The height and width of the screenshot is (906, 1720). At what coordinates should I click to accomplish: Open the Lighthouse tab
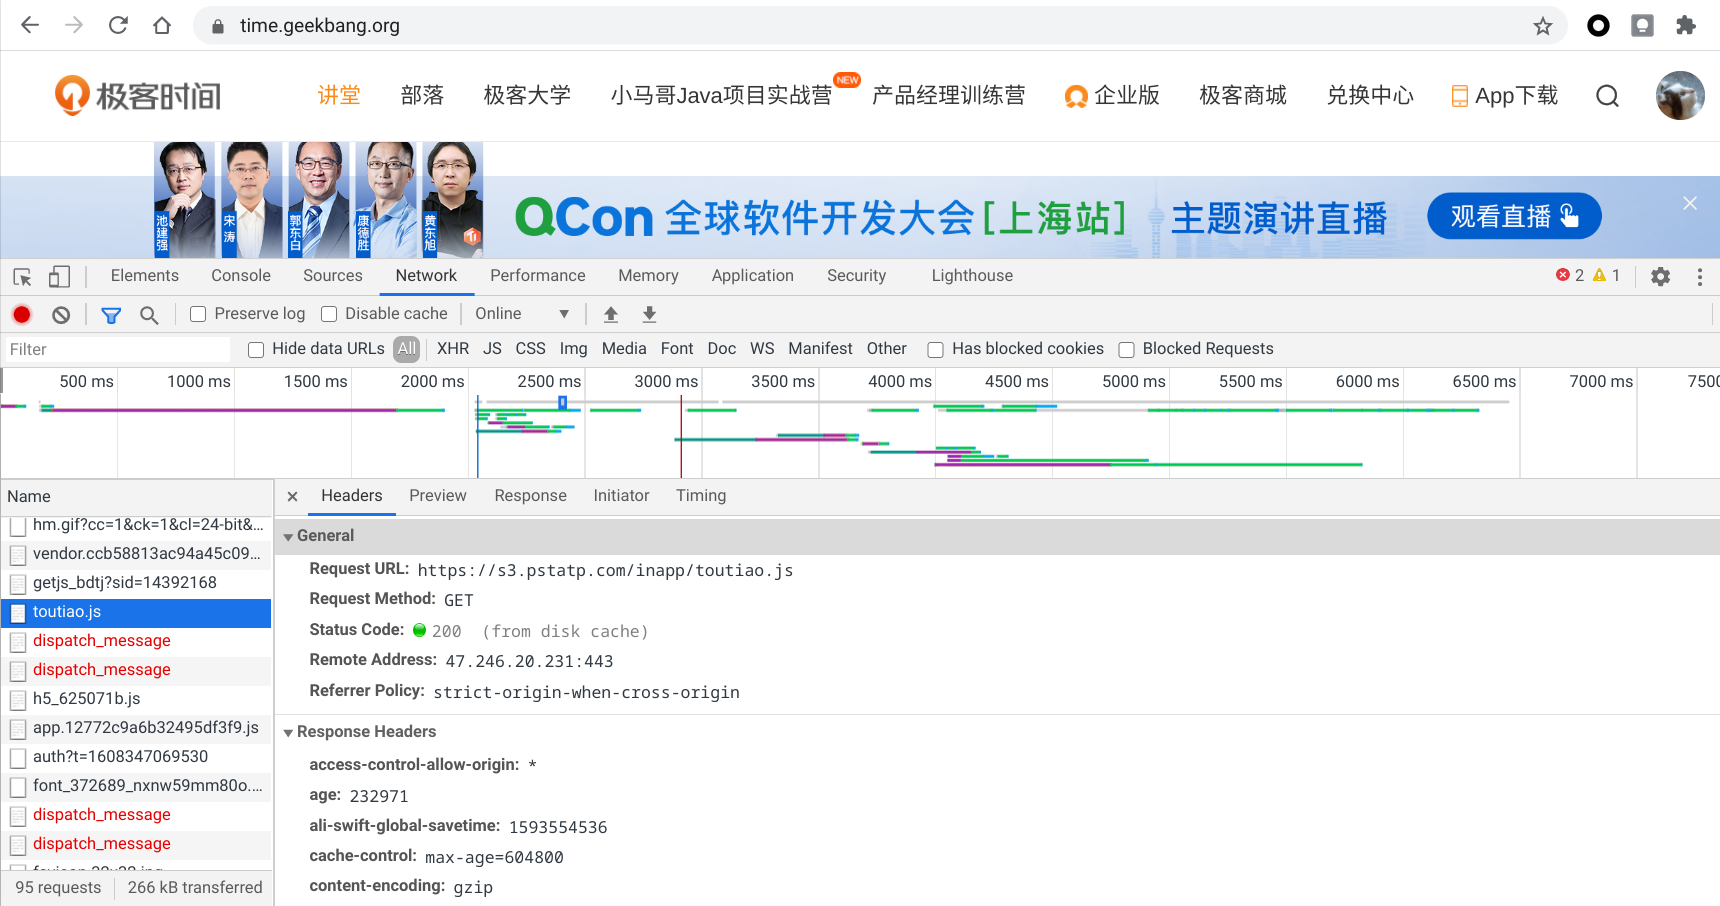click(972, 275)
